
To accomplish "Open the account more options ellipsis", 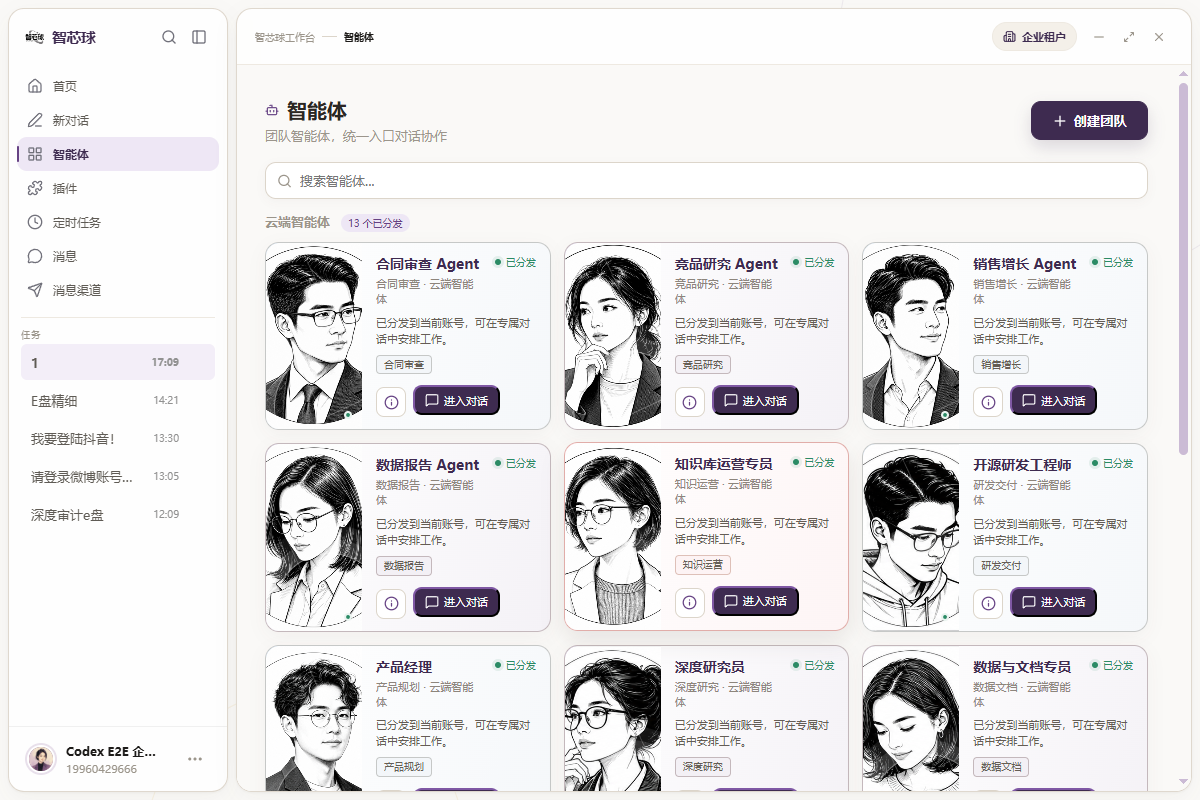I will (x=195, y=759).
